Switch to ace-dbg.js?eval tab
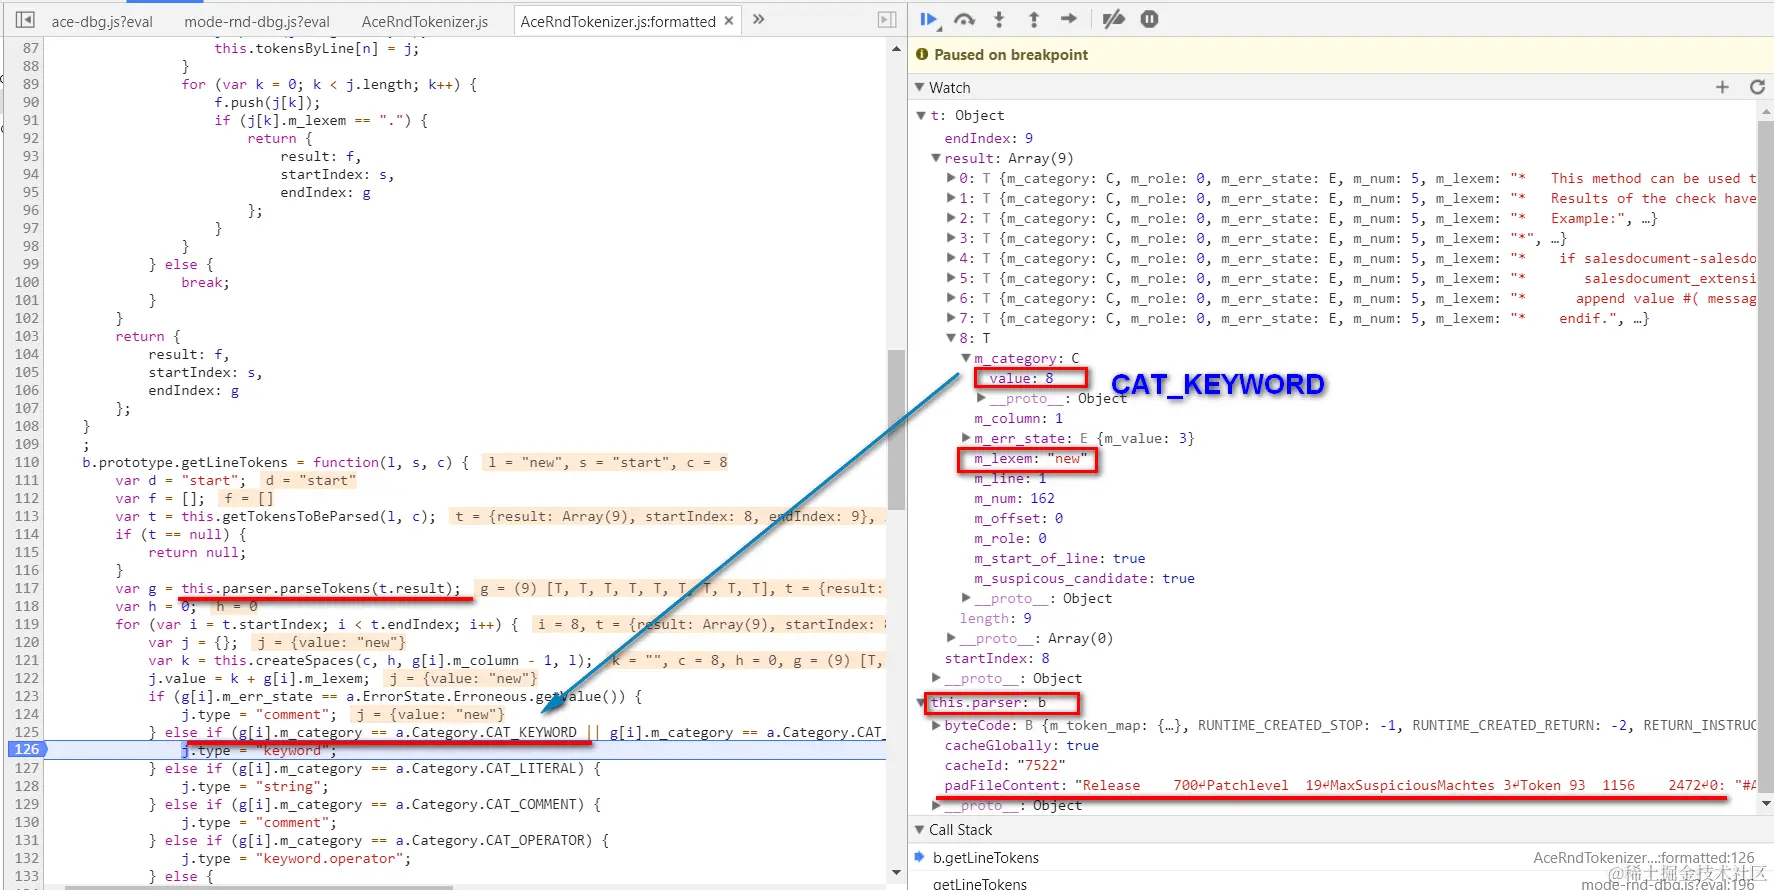The height and width of the screenshot is (890, 1774). (102, 21)
